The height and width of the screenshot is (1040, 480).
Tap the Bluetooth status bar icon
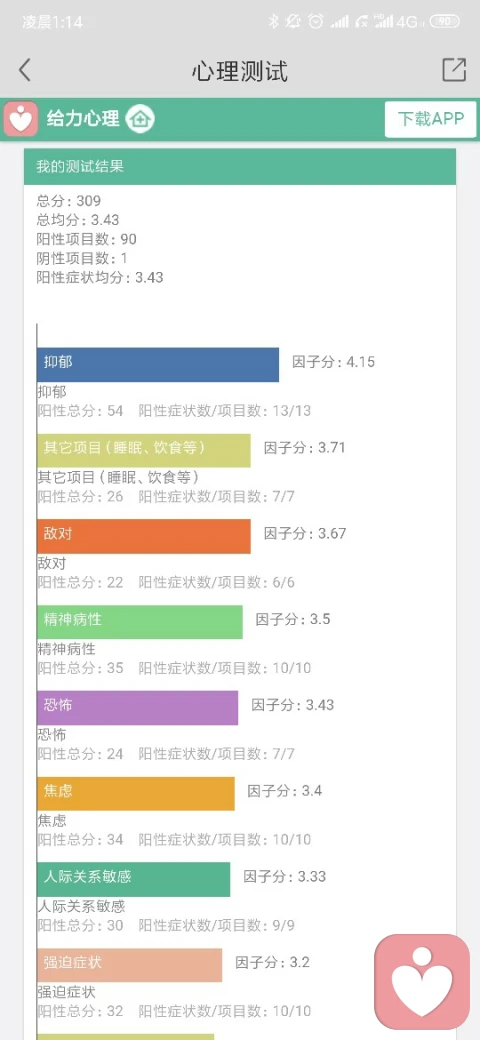click(x=273, y=22)
